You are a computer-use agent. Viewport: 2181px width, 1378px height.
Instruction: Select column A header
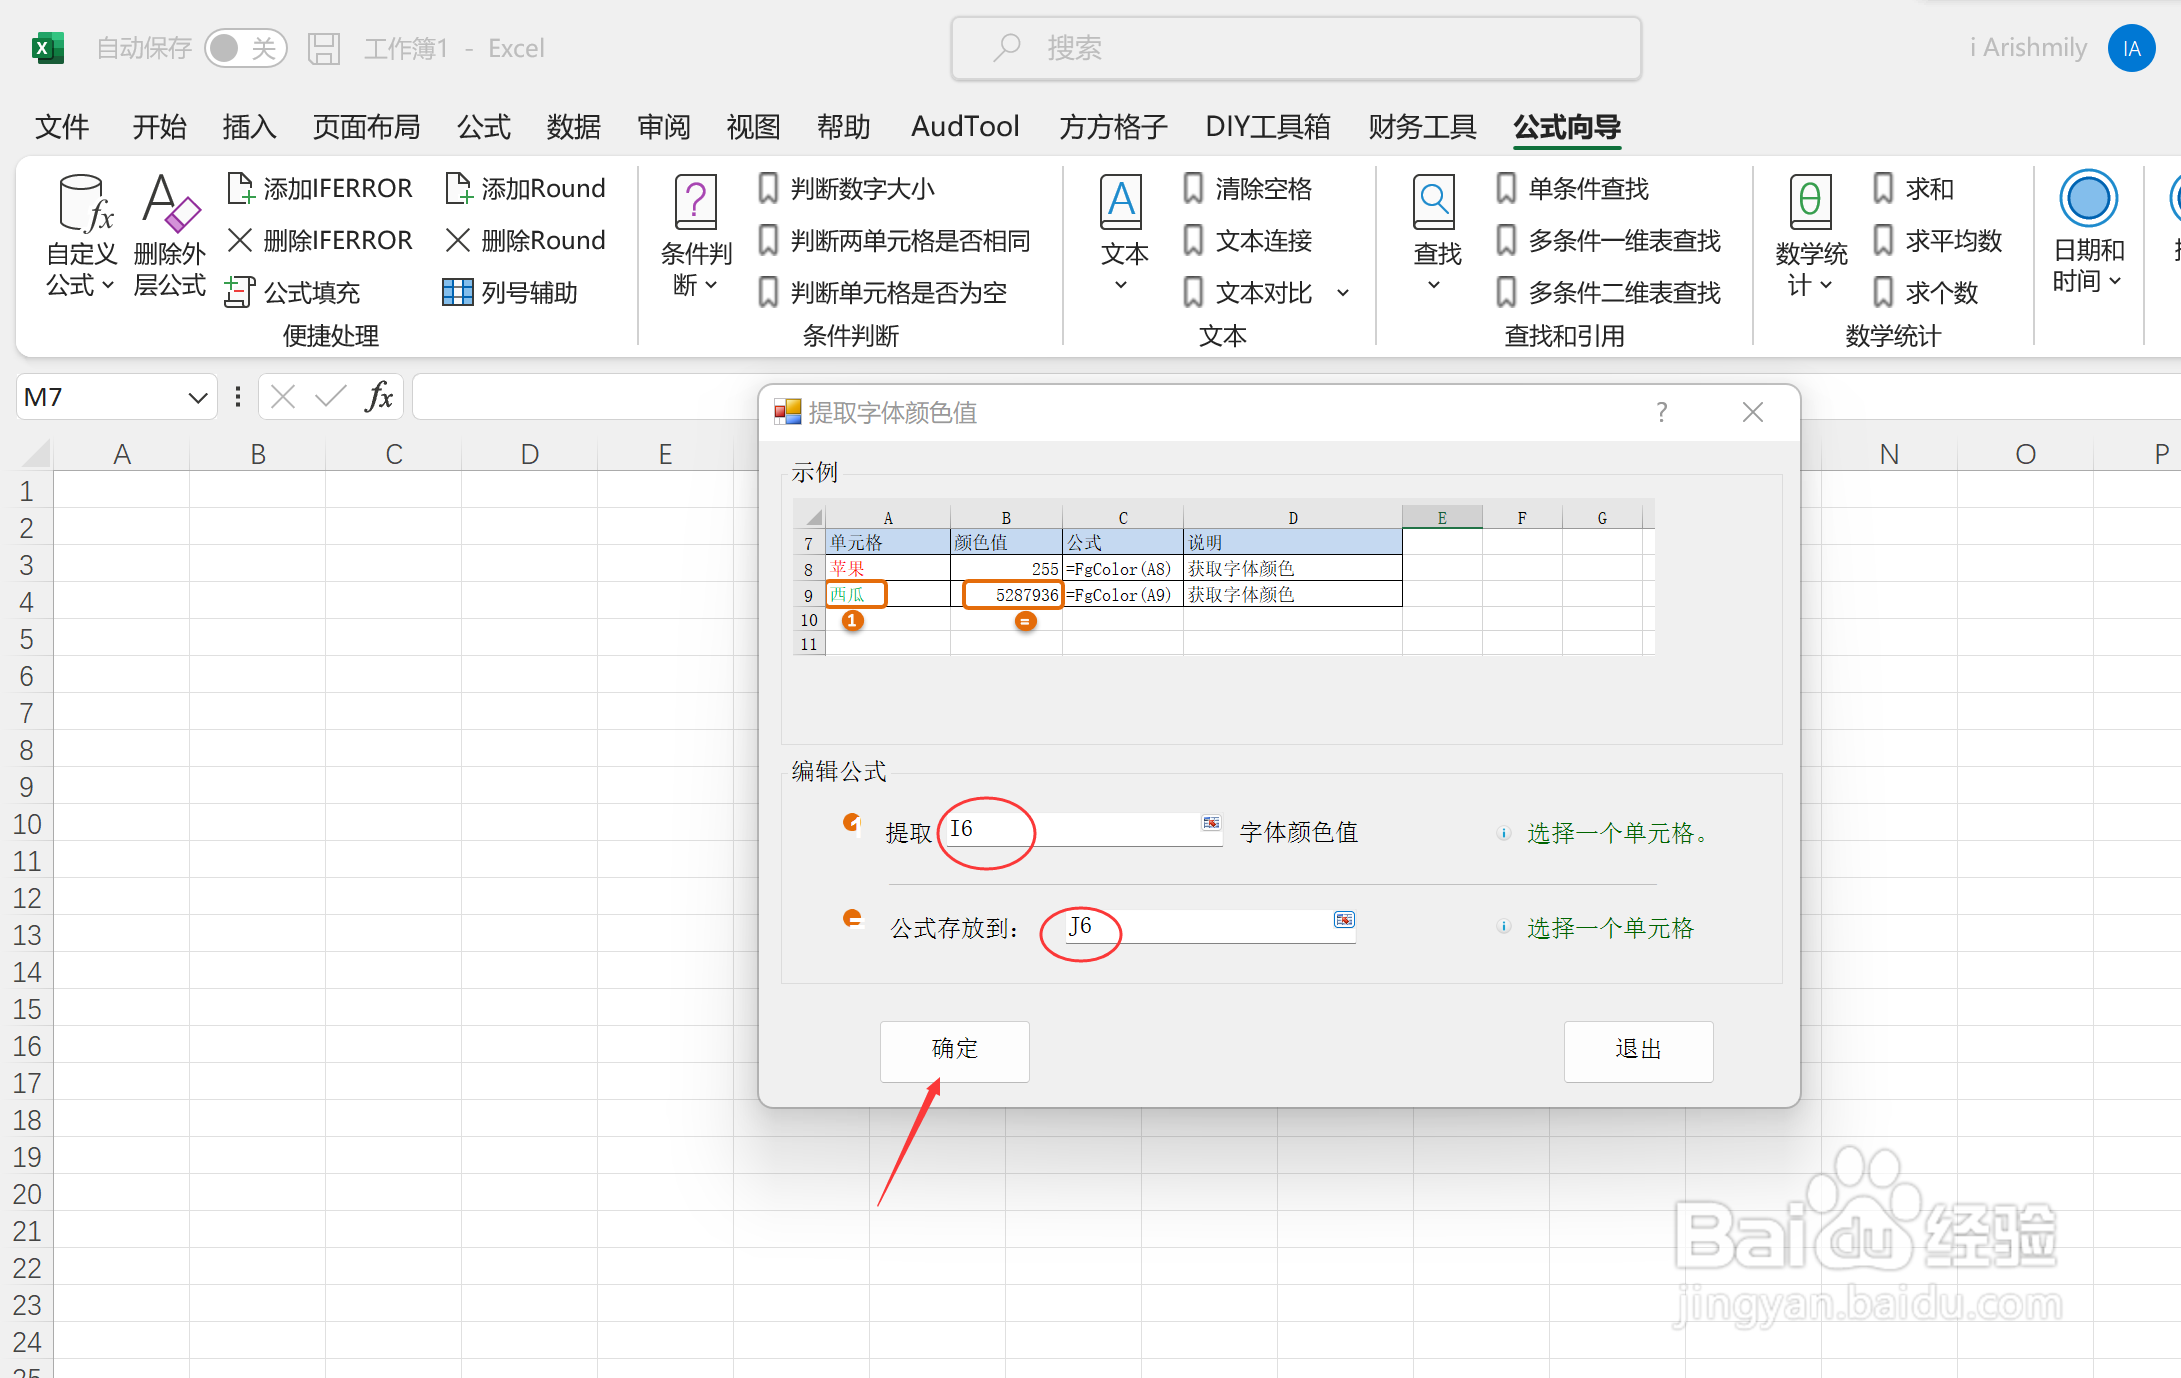point(122,454)
